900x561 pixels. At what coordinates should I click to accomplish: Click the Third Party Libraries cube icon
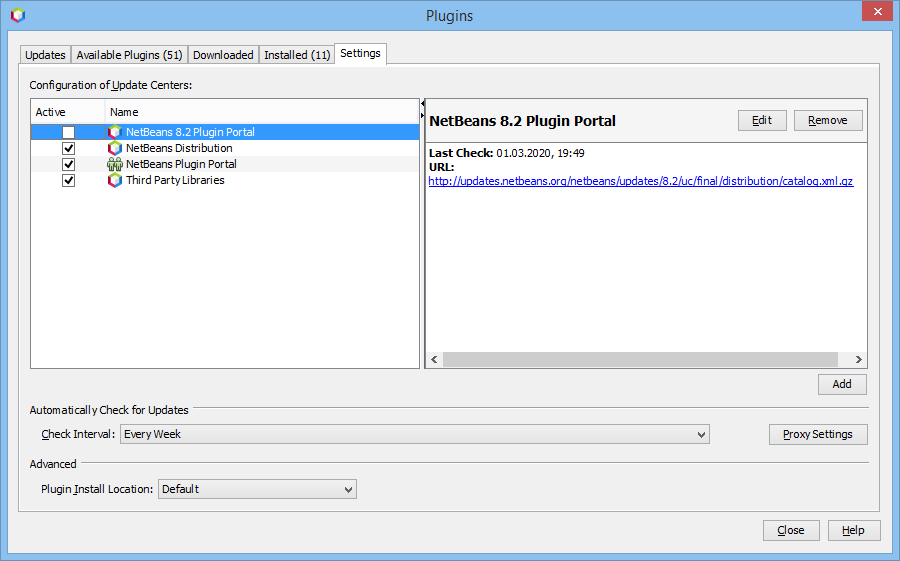pyautogui.click(x=115, y=180)
